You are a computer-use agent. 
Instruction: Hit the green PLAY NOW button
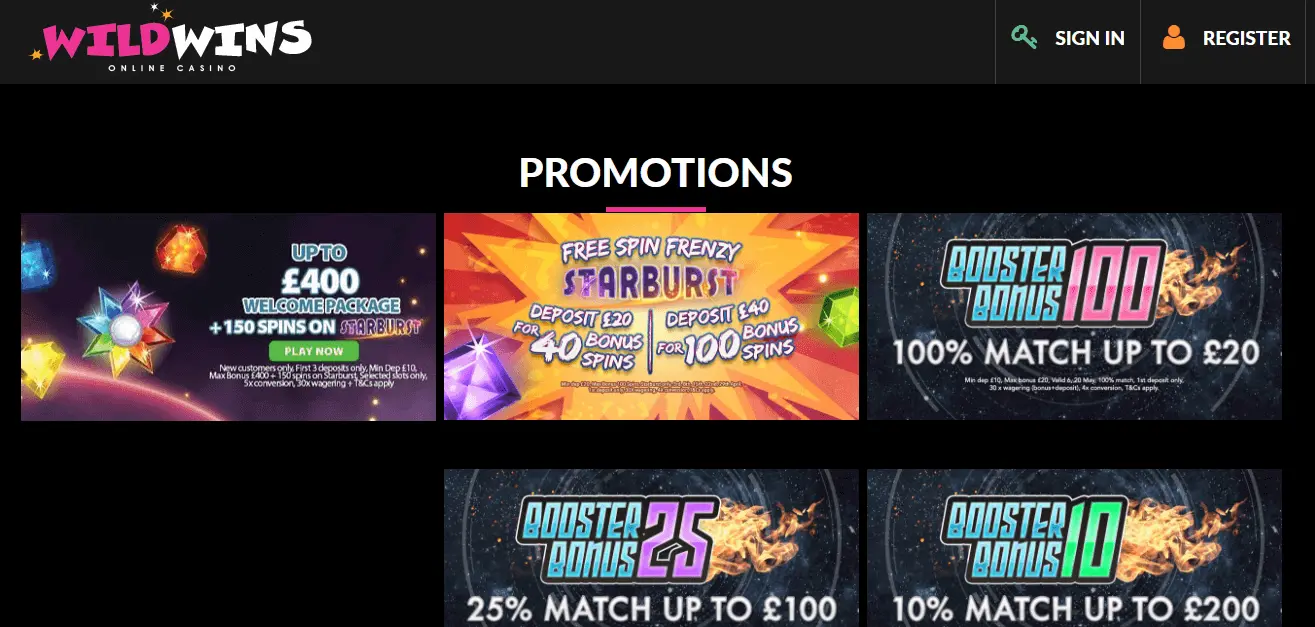pyautogui.click(x=314, y=351)
